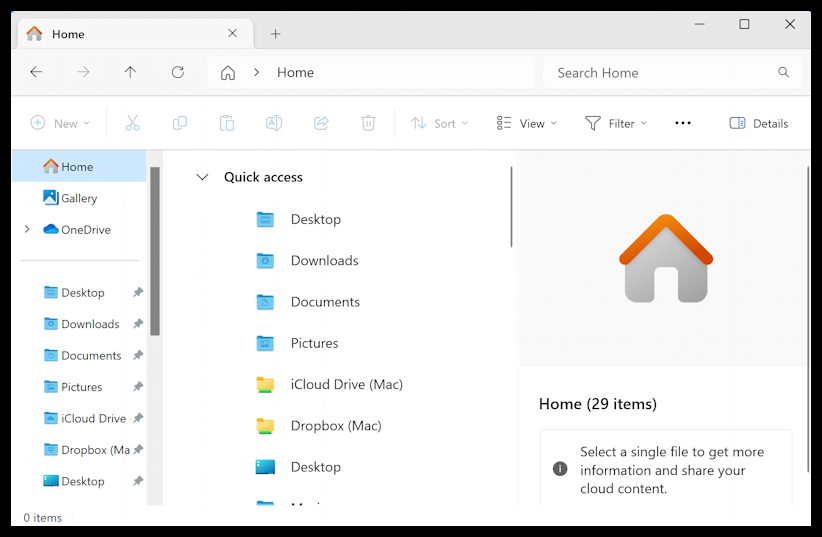
Task: Select Desktop below Dropbox (Mac) in list
Action: 298,467
